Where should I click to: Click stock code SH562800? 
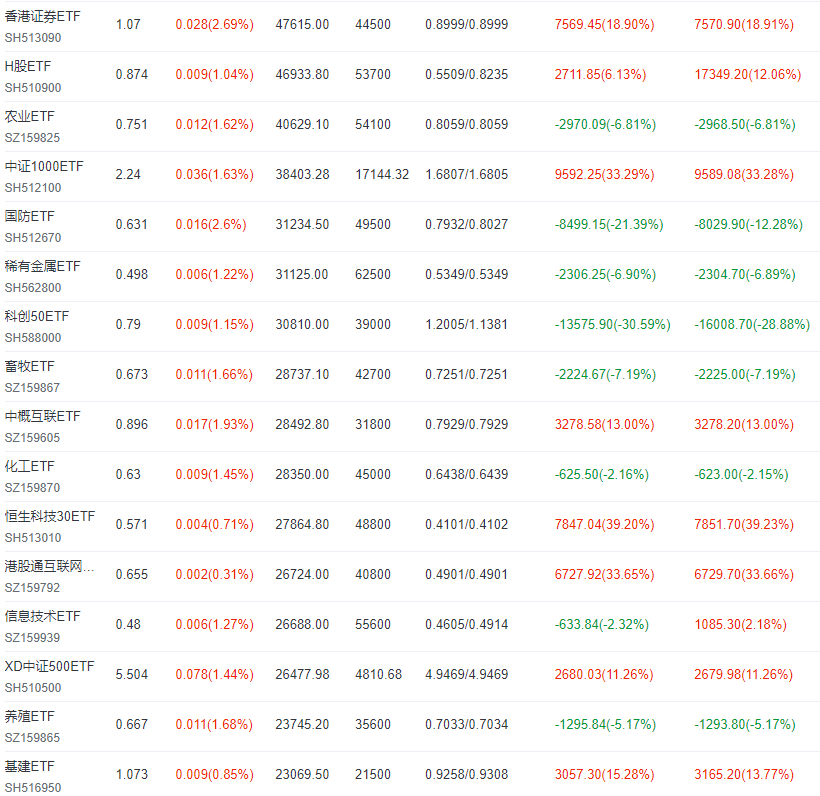pyautogui.click(x=33, y=288)
